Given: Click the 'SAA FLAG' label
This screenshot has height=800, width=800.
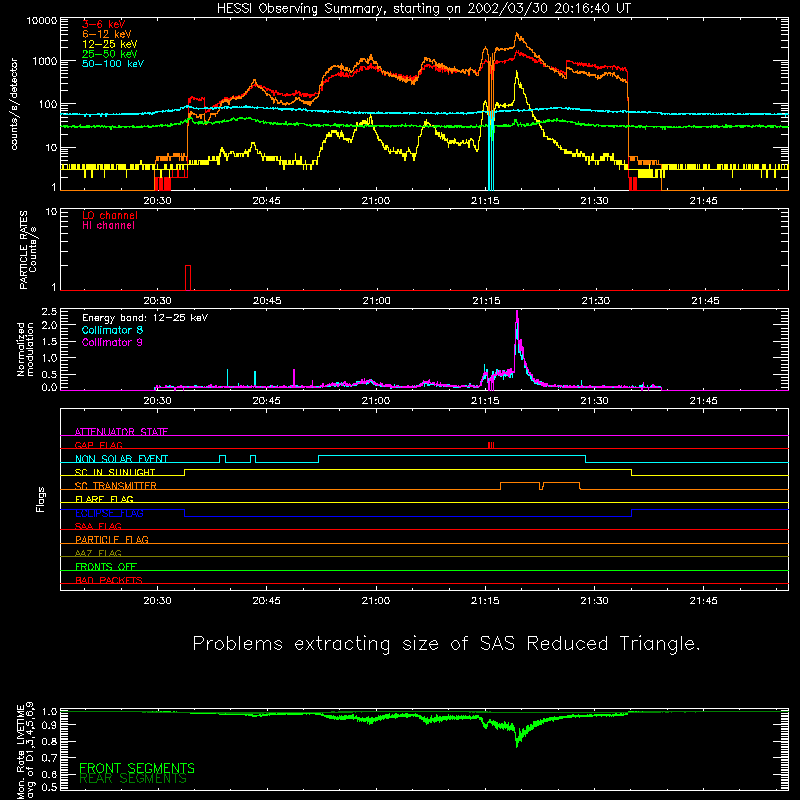Looking at the screenshot, I should 98,526.
